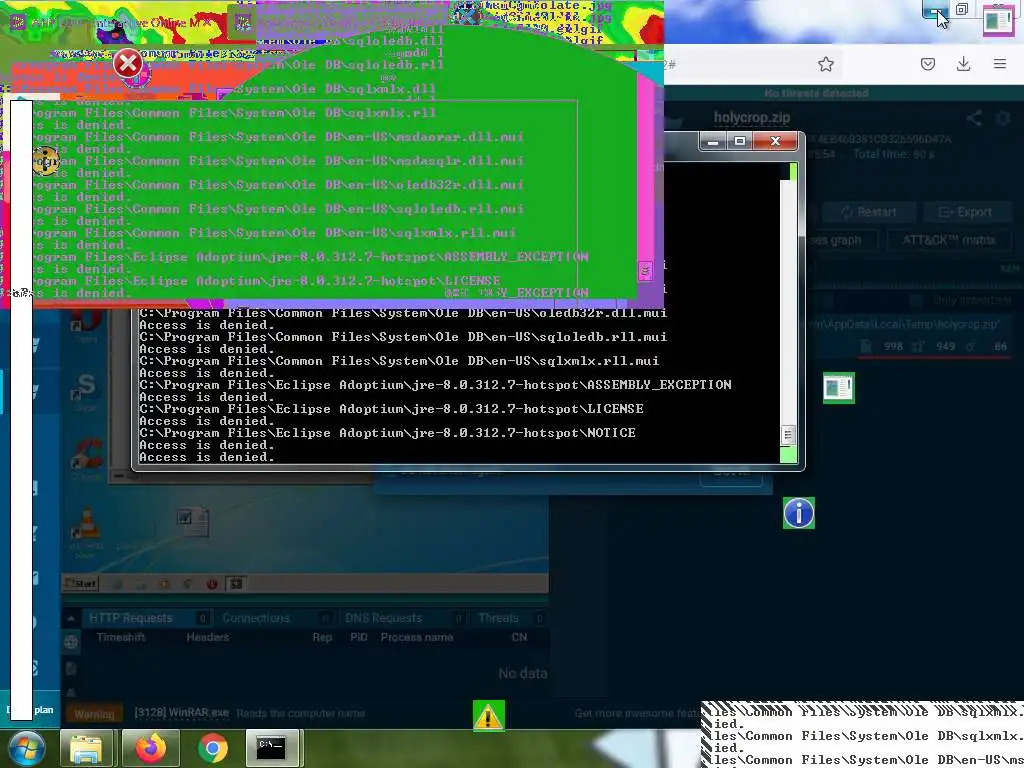Click the inner VM Start button
Viewport: 1024px width, 768px height.
pyautogui.click(x=80, y=584)
